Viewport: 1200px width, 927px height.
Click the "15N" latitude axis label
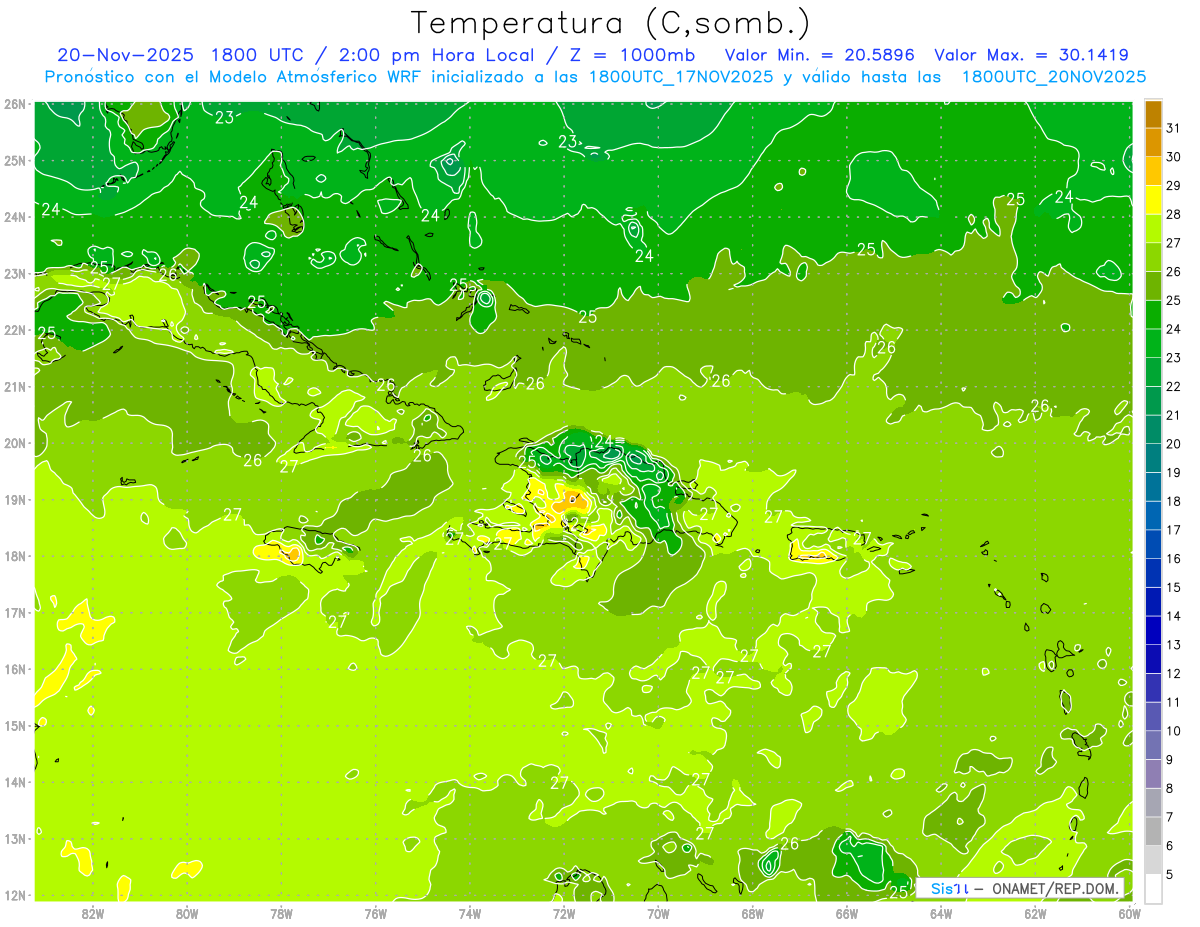[14, 725]
